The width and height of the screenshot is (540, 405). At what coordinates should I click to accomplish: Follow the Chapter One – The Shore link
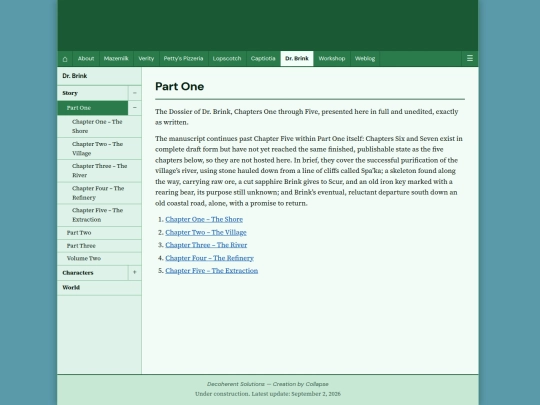pyautogui.click(x=204, y=219)
